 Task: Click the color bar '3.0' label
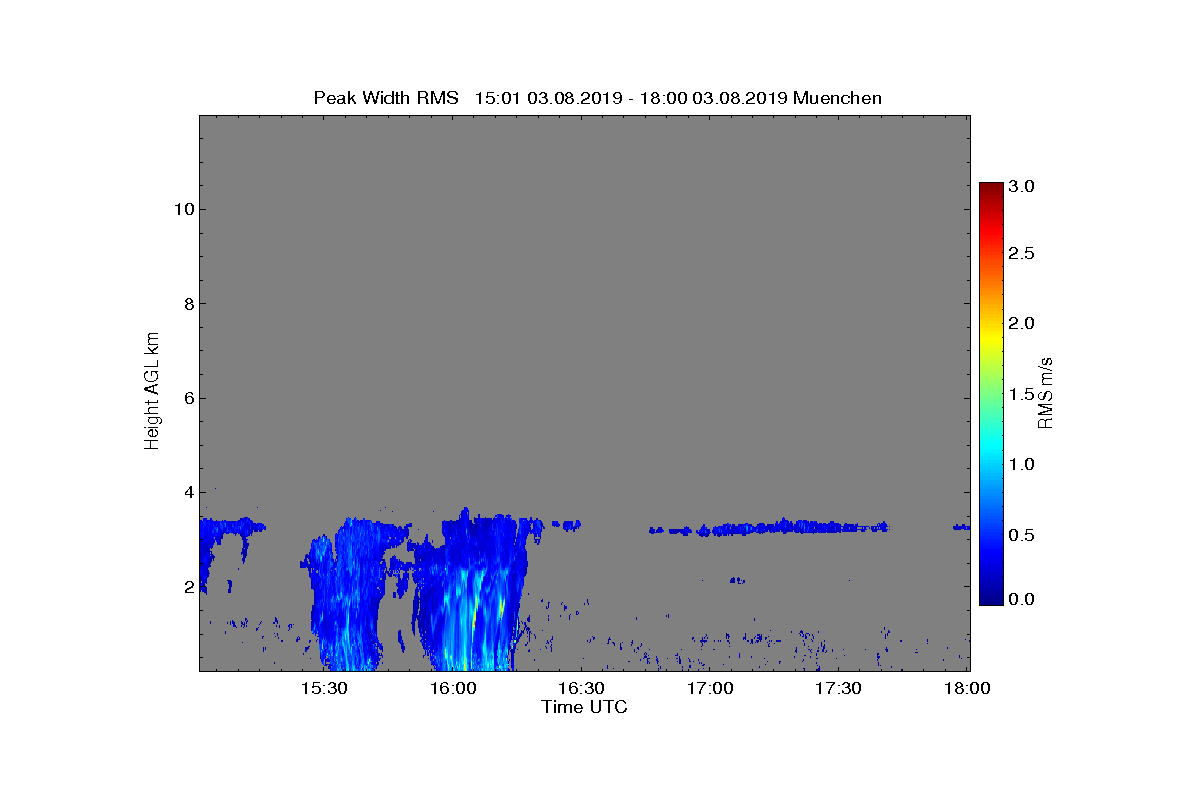(x=1021, y=187)
